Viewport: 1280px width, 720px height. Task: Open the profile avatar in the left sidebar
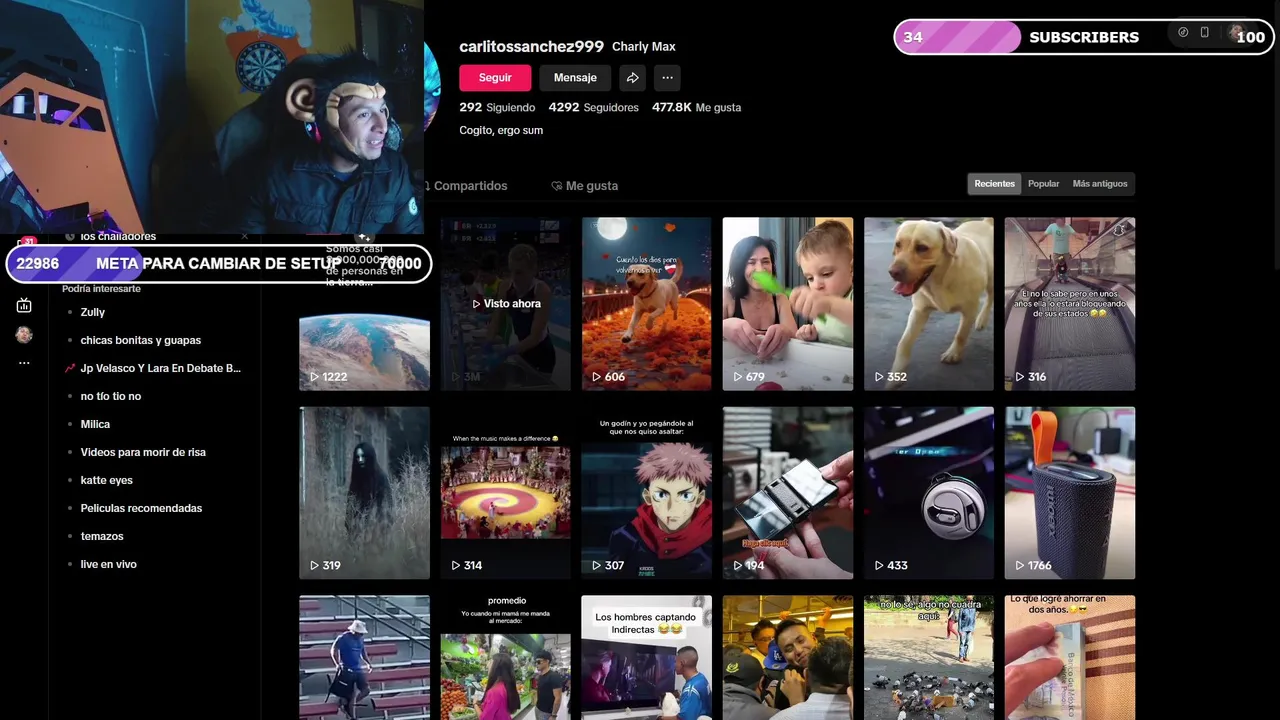pyautogui.click(x=24, y=335)
